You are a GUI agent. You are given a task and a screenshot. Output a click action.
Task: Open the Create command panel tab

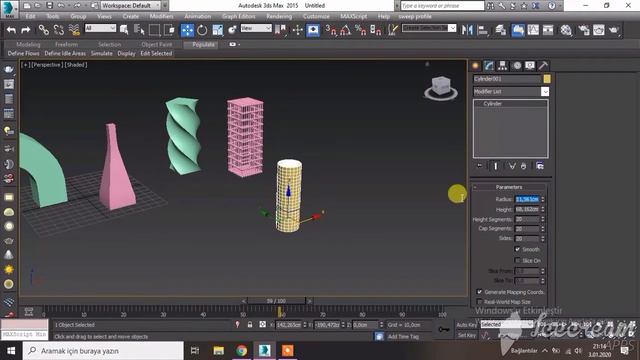476,66
